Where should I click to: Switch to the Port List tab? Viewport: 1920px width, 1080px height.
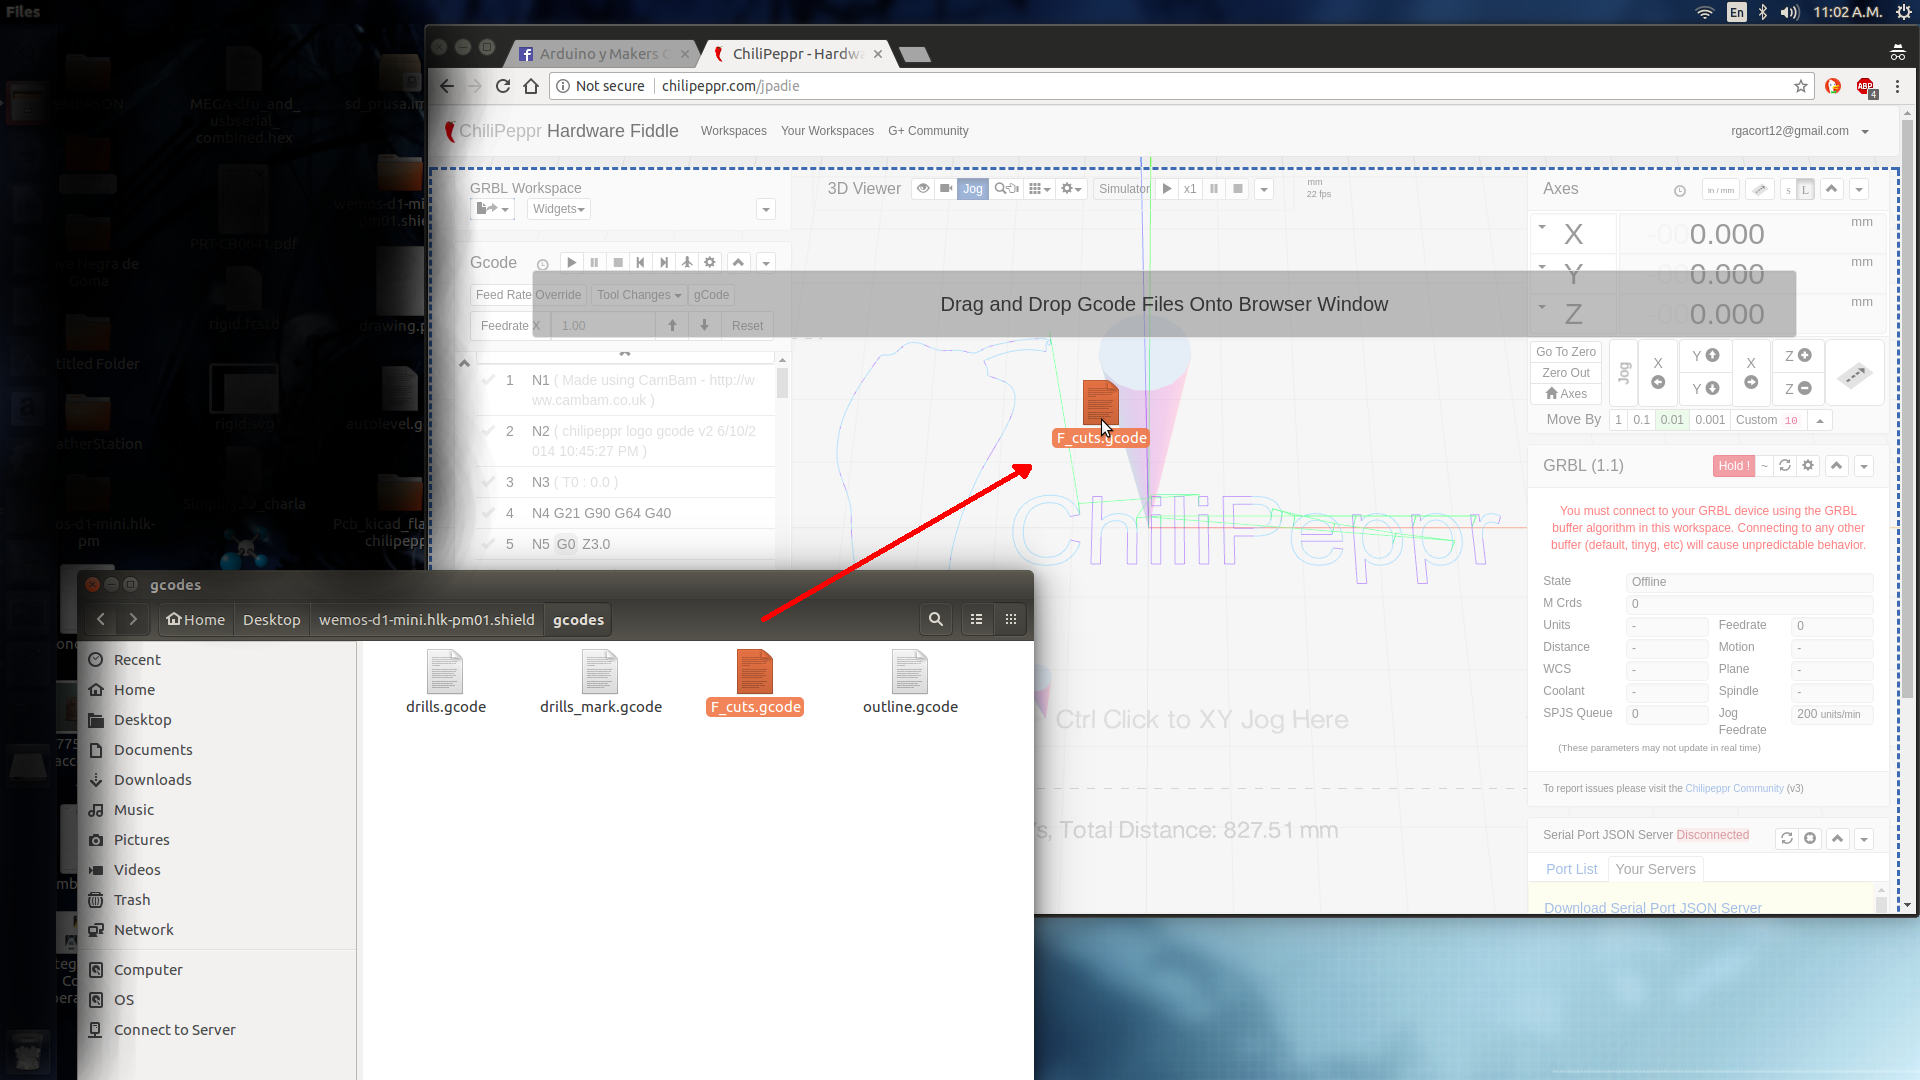point(1571,869)
